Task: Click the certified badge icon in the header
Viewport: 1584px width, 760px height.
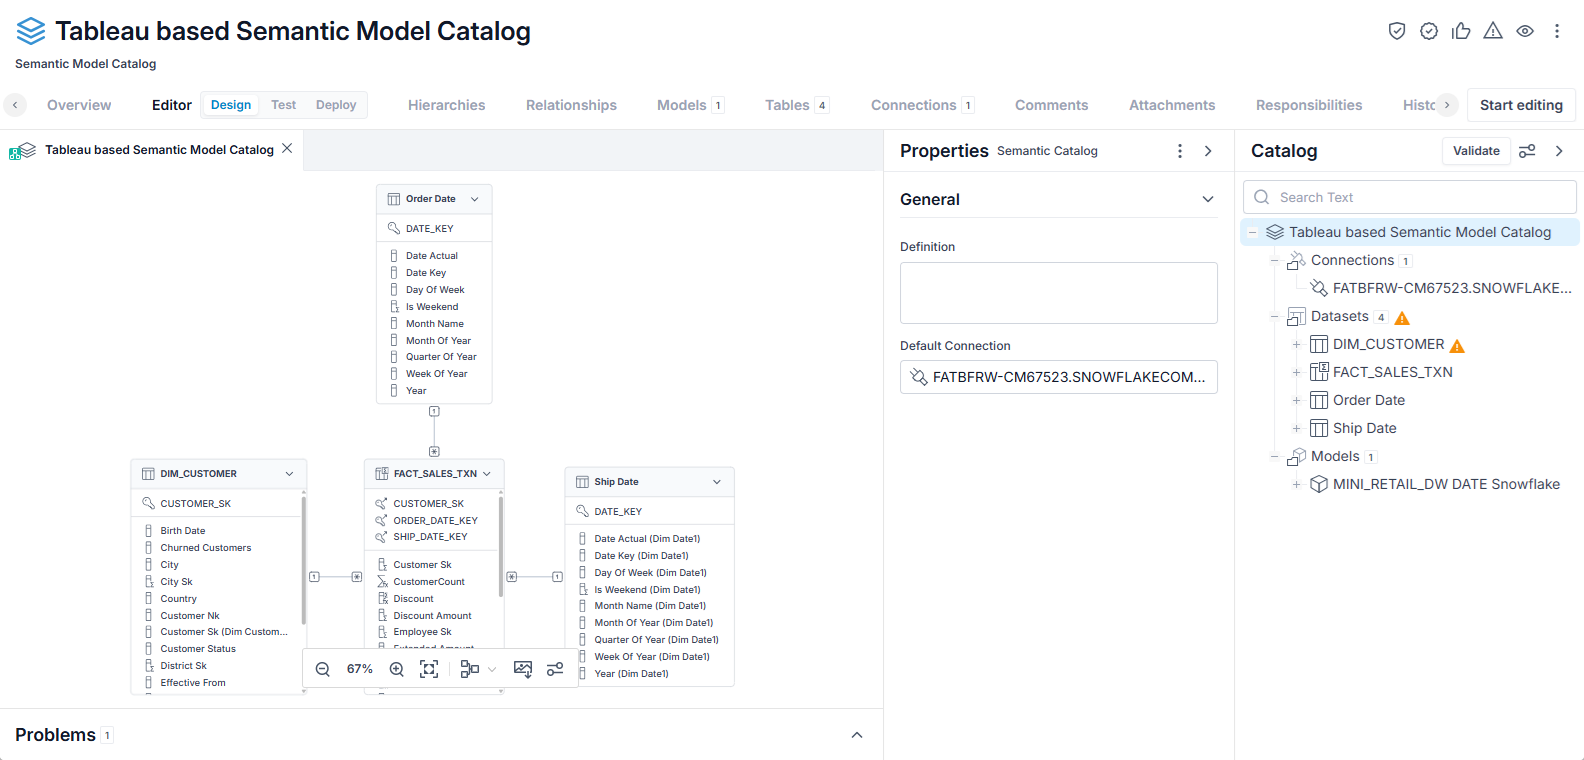Action: [x=1429, y=31]
